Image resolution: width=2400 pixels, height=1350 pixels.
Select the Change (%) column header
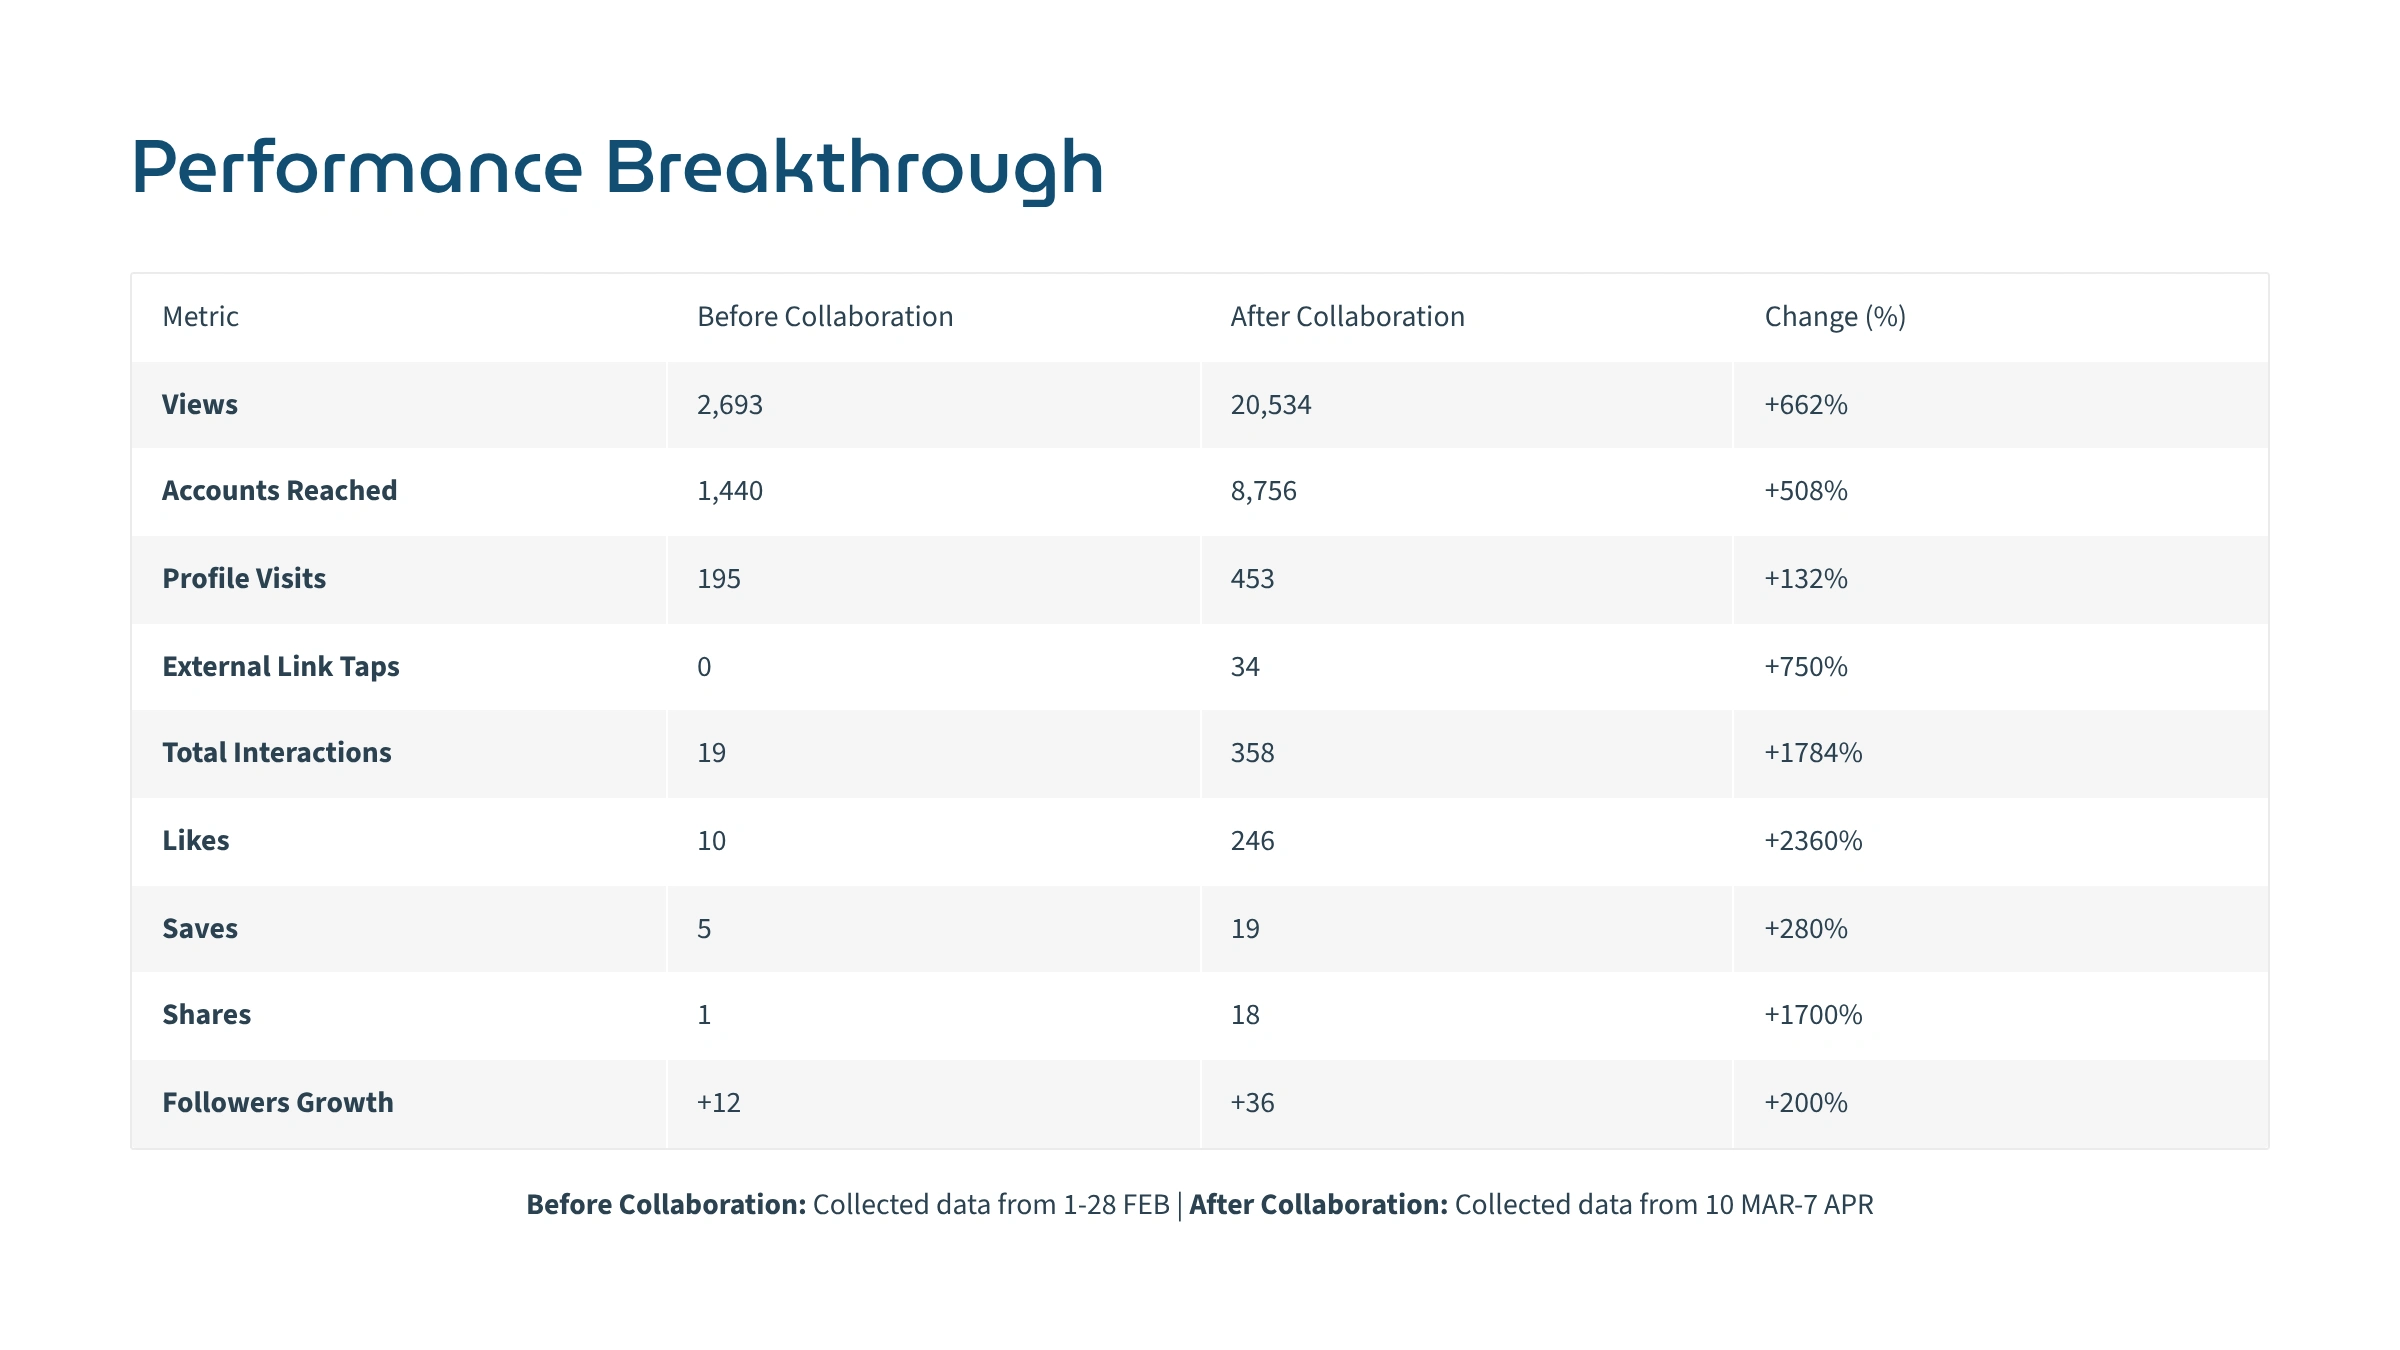pos(1835,317)
